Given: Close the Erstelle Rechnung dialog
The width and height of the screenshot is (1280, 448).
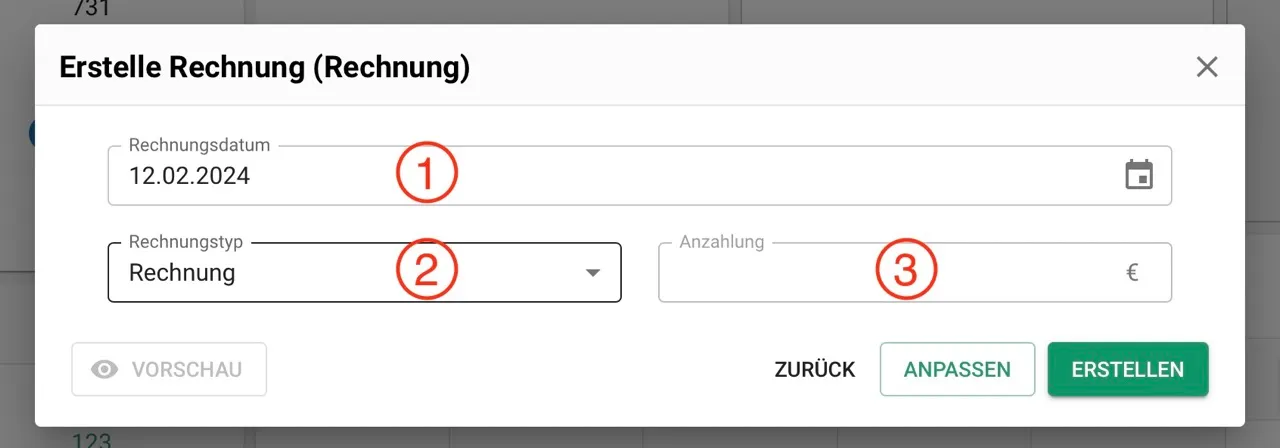Looking at the screenshot, I should 1207,67.
